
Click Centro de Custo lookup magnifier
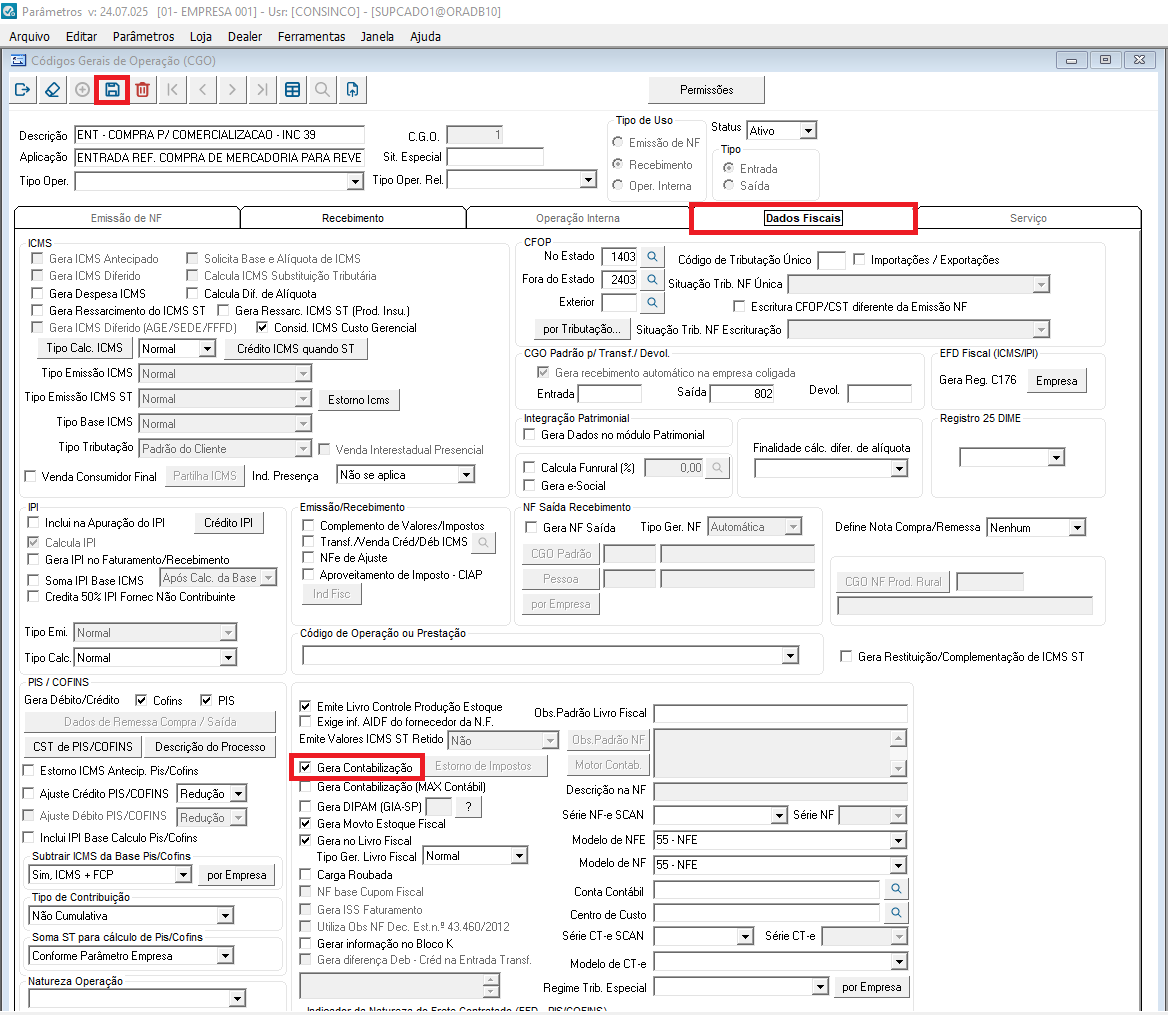(x=896, y=912)
